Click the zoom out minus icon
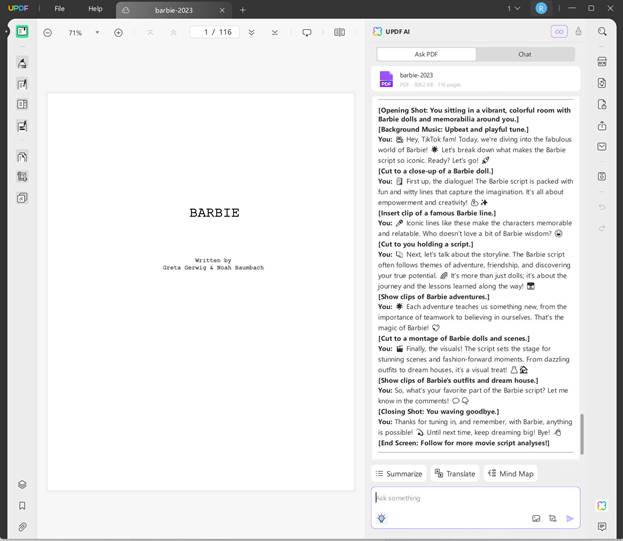 [x=48, y=32]
